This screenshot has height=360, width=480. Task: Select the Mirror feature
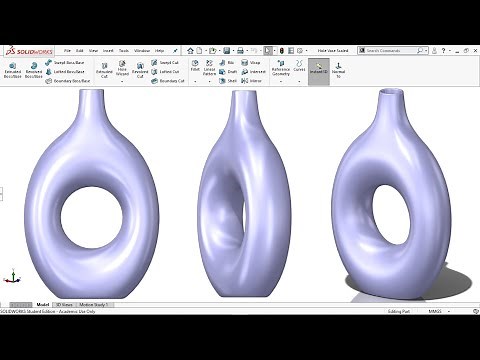pyautogui.click(x=252, y=81)
